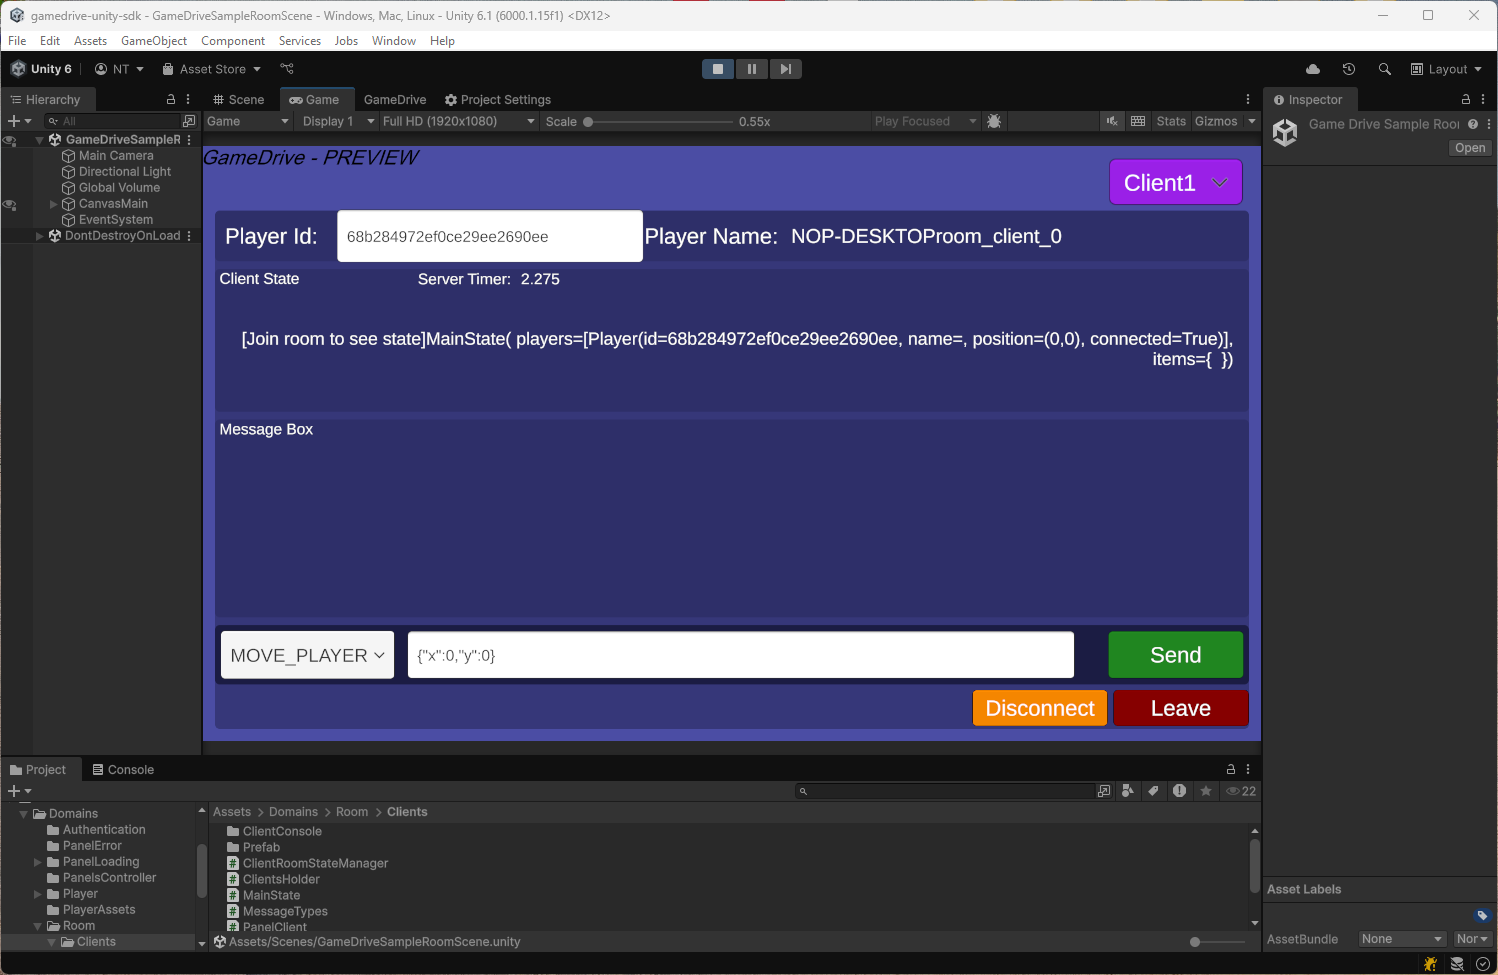Open the Client1 dropdown

coord(1175,182)
